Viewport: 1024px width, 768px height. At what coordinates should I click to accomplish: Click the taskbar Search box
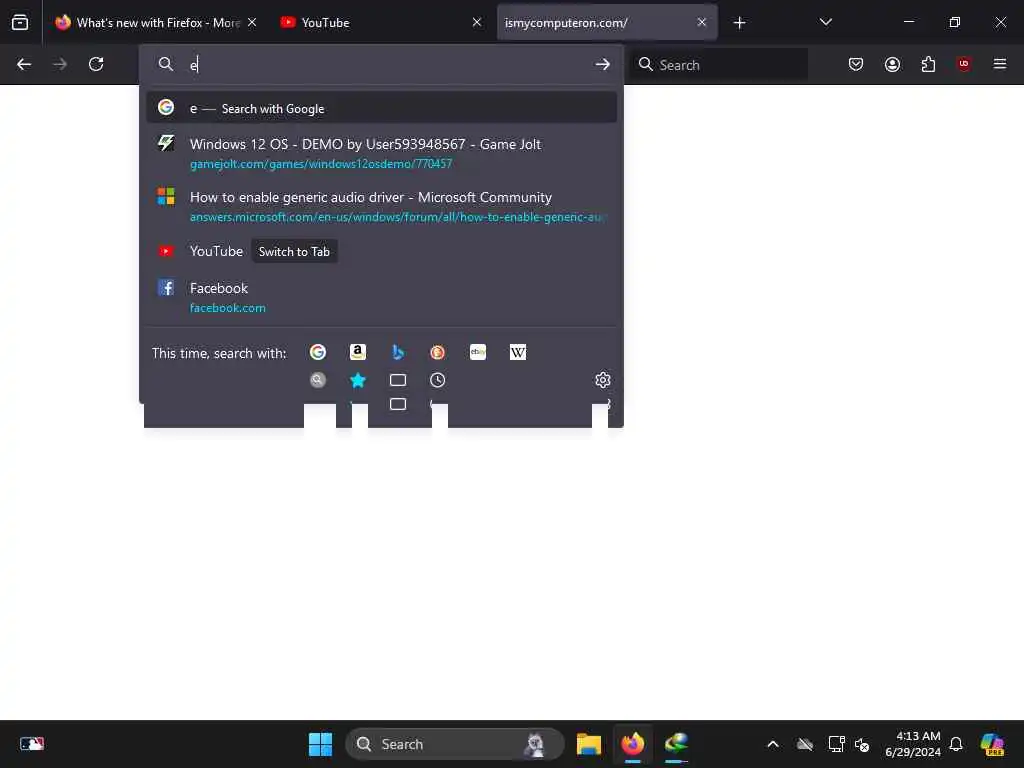coord(455,744)
